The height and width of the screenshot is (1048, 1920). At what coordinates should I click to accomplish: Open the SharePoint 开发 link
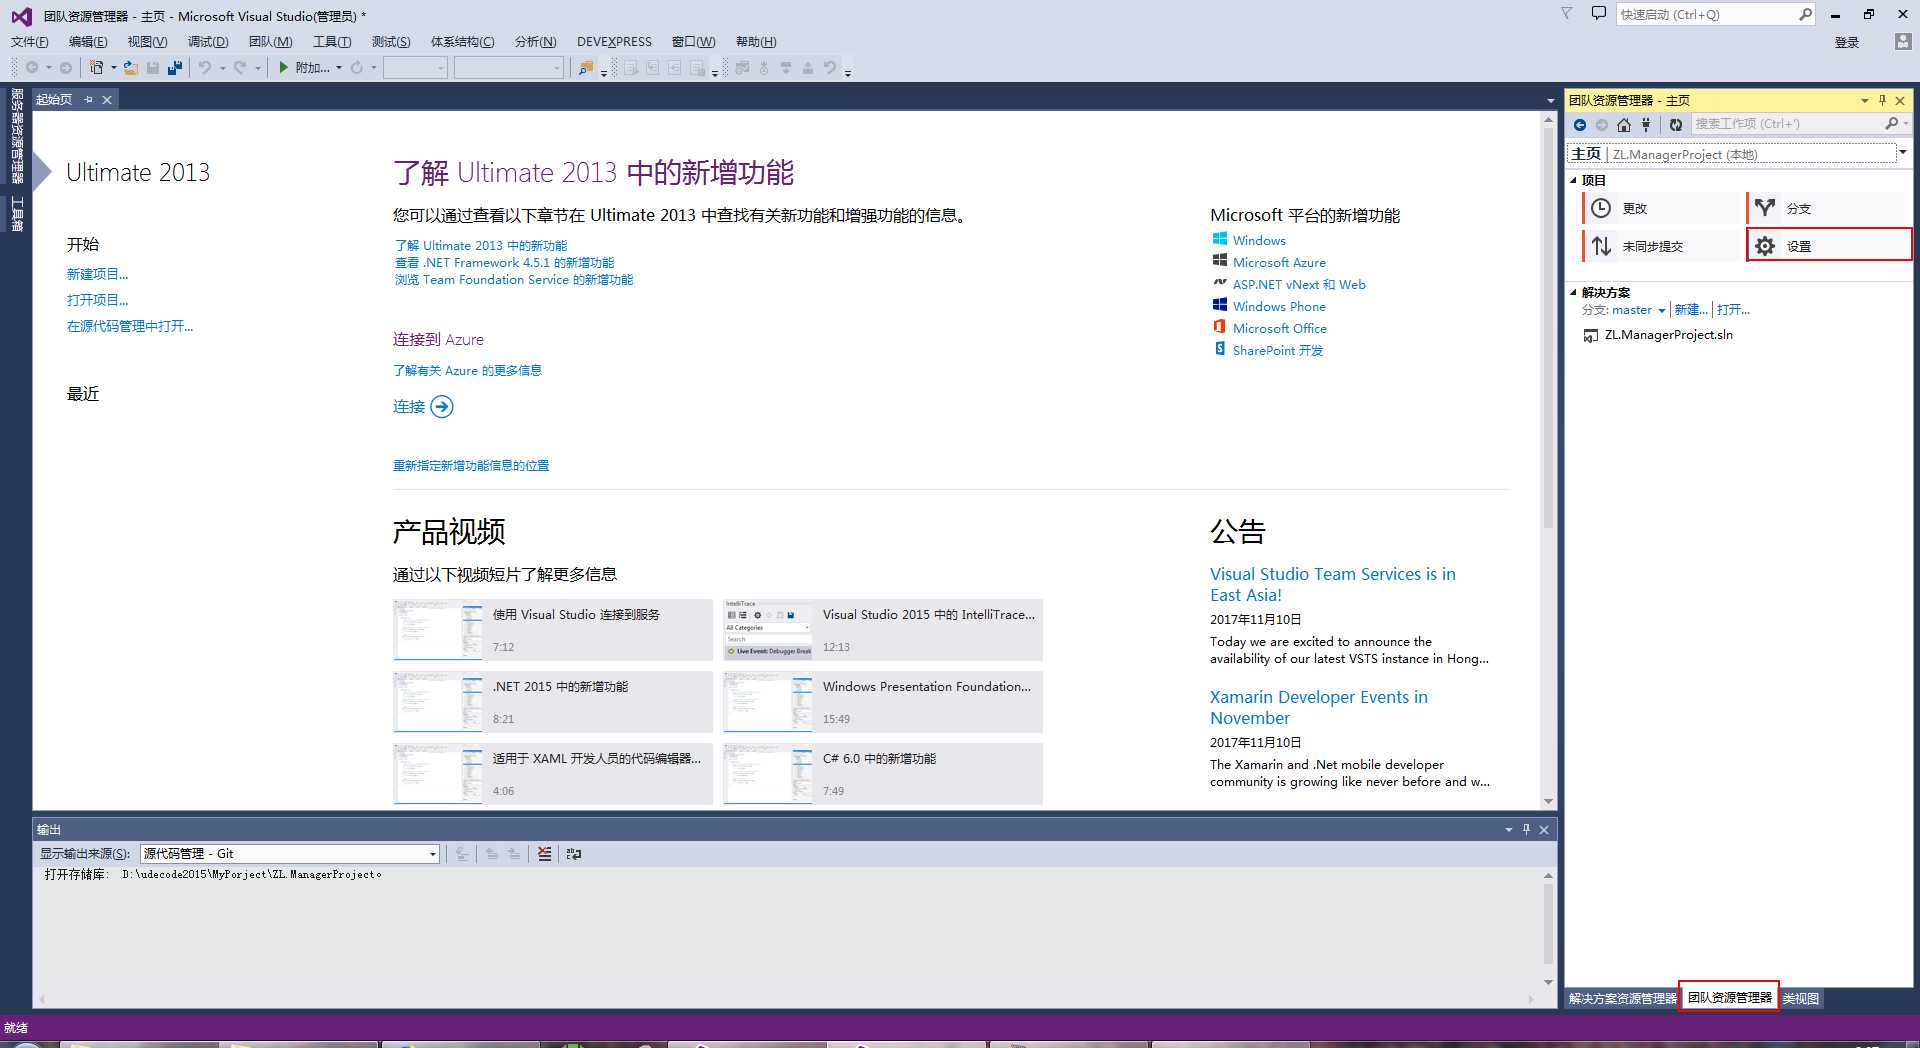[1277, 350]
